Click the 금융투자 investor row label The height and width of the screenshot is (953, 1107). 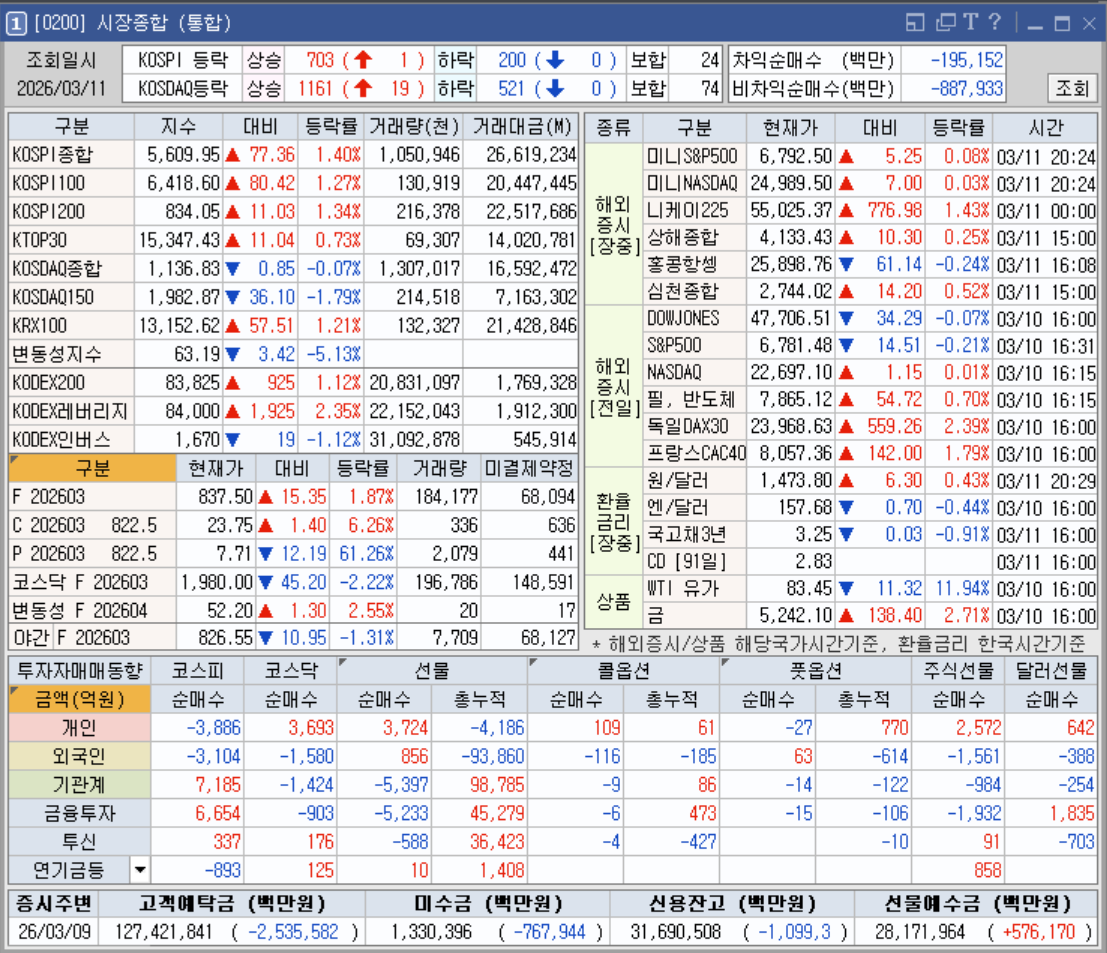[x=80, y=813]
